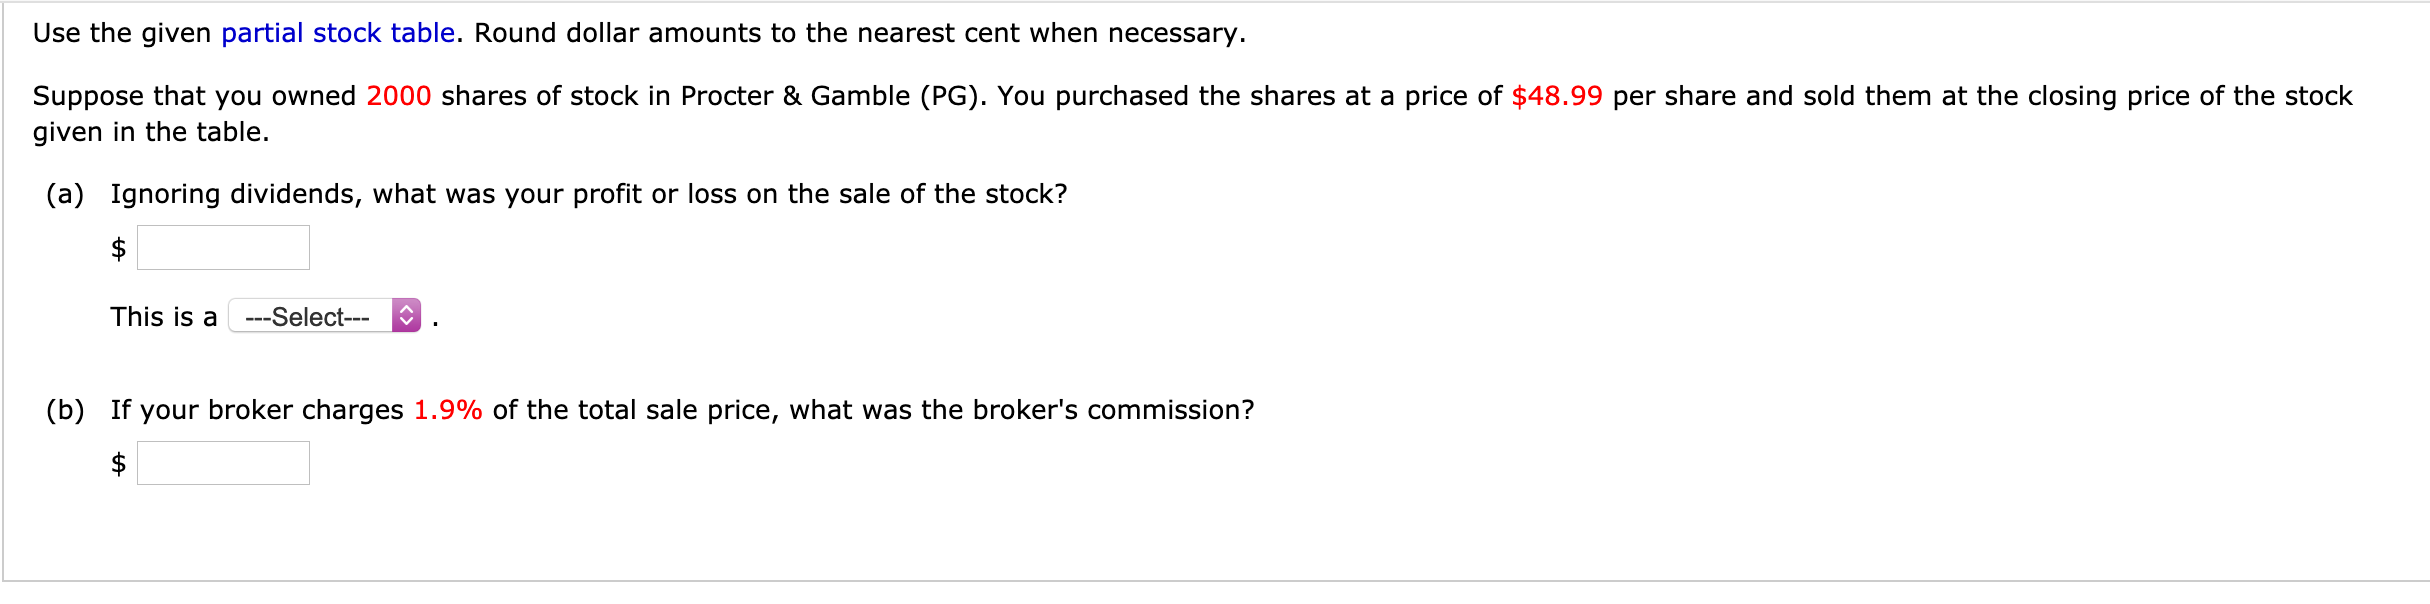Image resolution: width=2430 pixels, height=604 pixels.
Task: Click the dollar sign beside the second answer box
Action: point(117,465)
